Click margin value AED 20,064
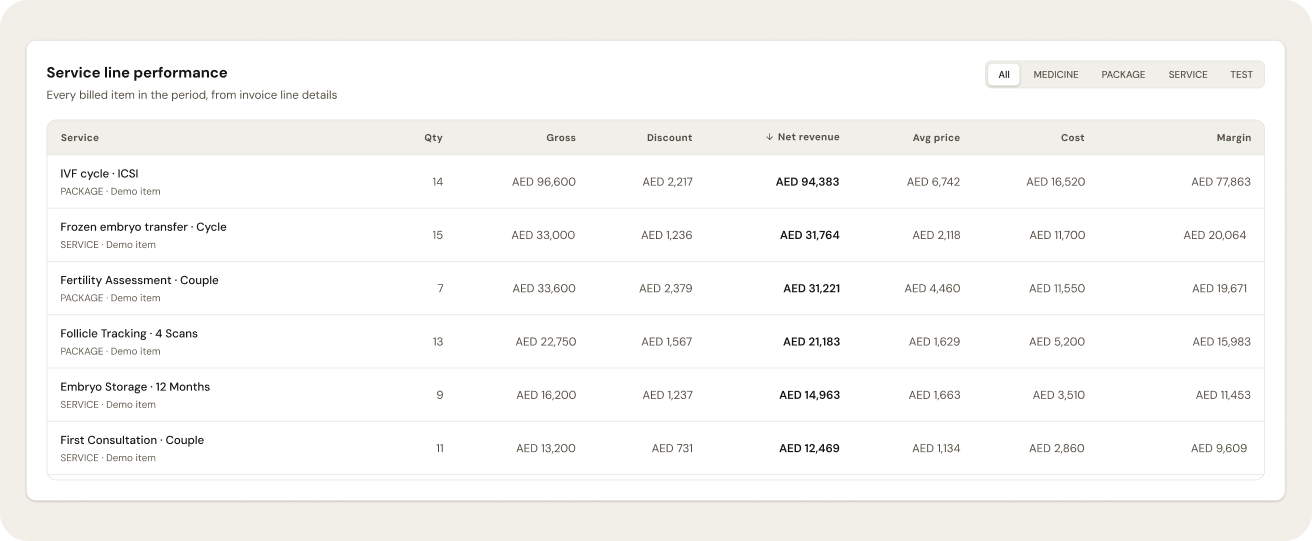Image resolution: width=1312 pixels, height=541 pixels. [x=1215, y=235]
